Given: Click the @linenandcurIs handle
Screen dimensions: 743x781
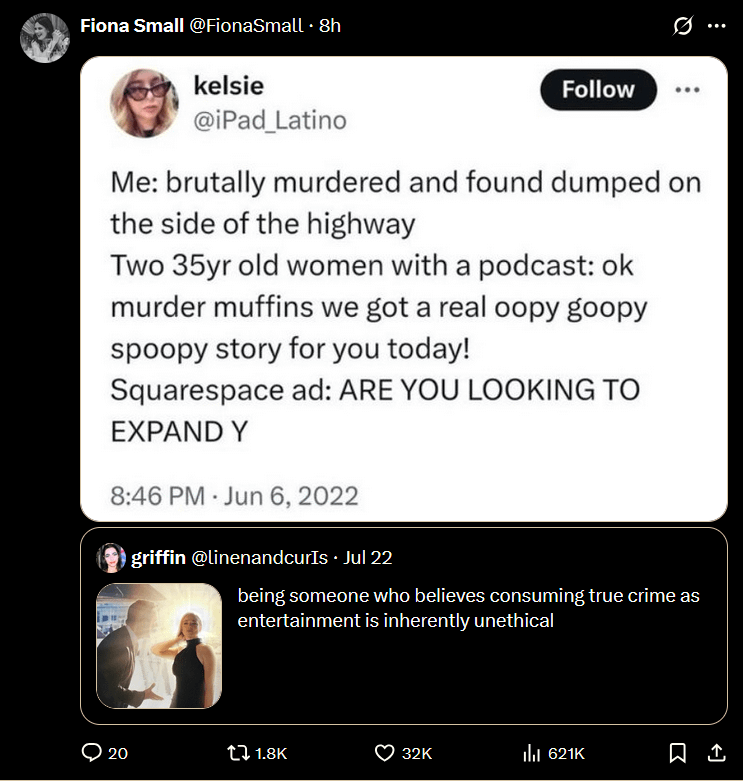Looking at the screenshot, I should (259, 557).
